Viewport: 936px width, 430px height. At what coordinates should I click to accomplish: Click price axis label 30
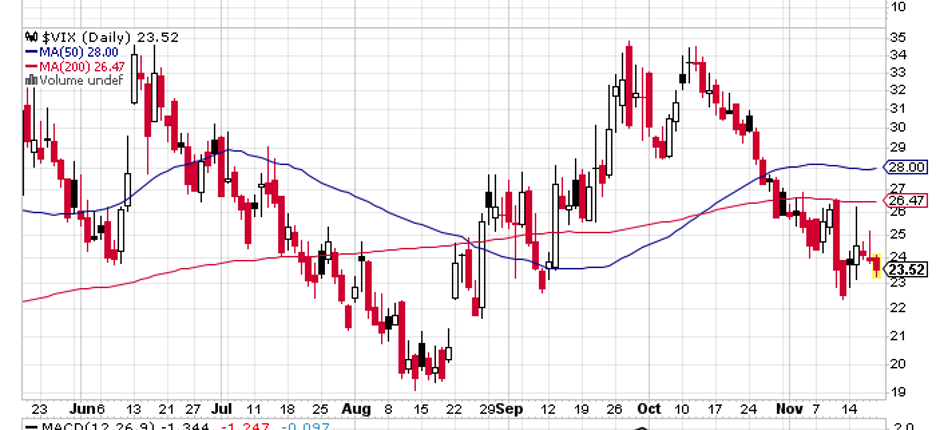tap(898, 127)
